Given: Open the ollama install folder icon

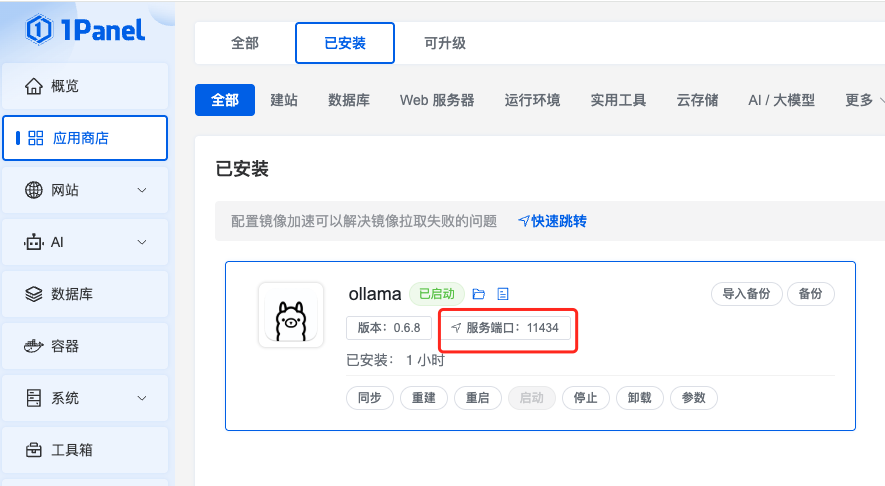Looking at the screenshot, I should pos(479,294).
